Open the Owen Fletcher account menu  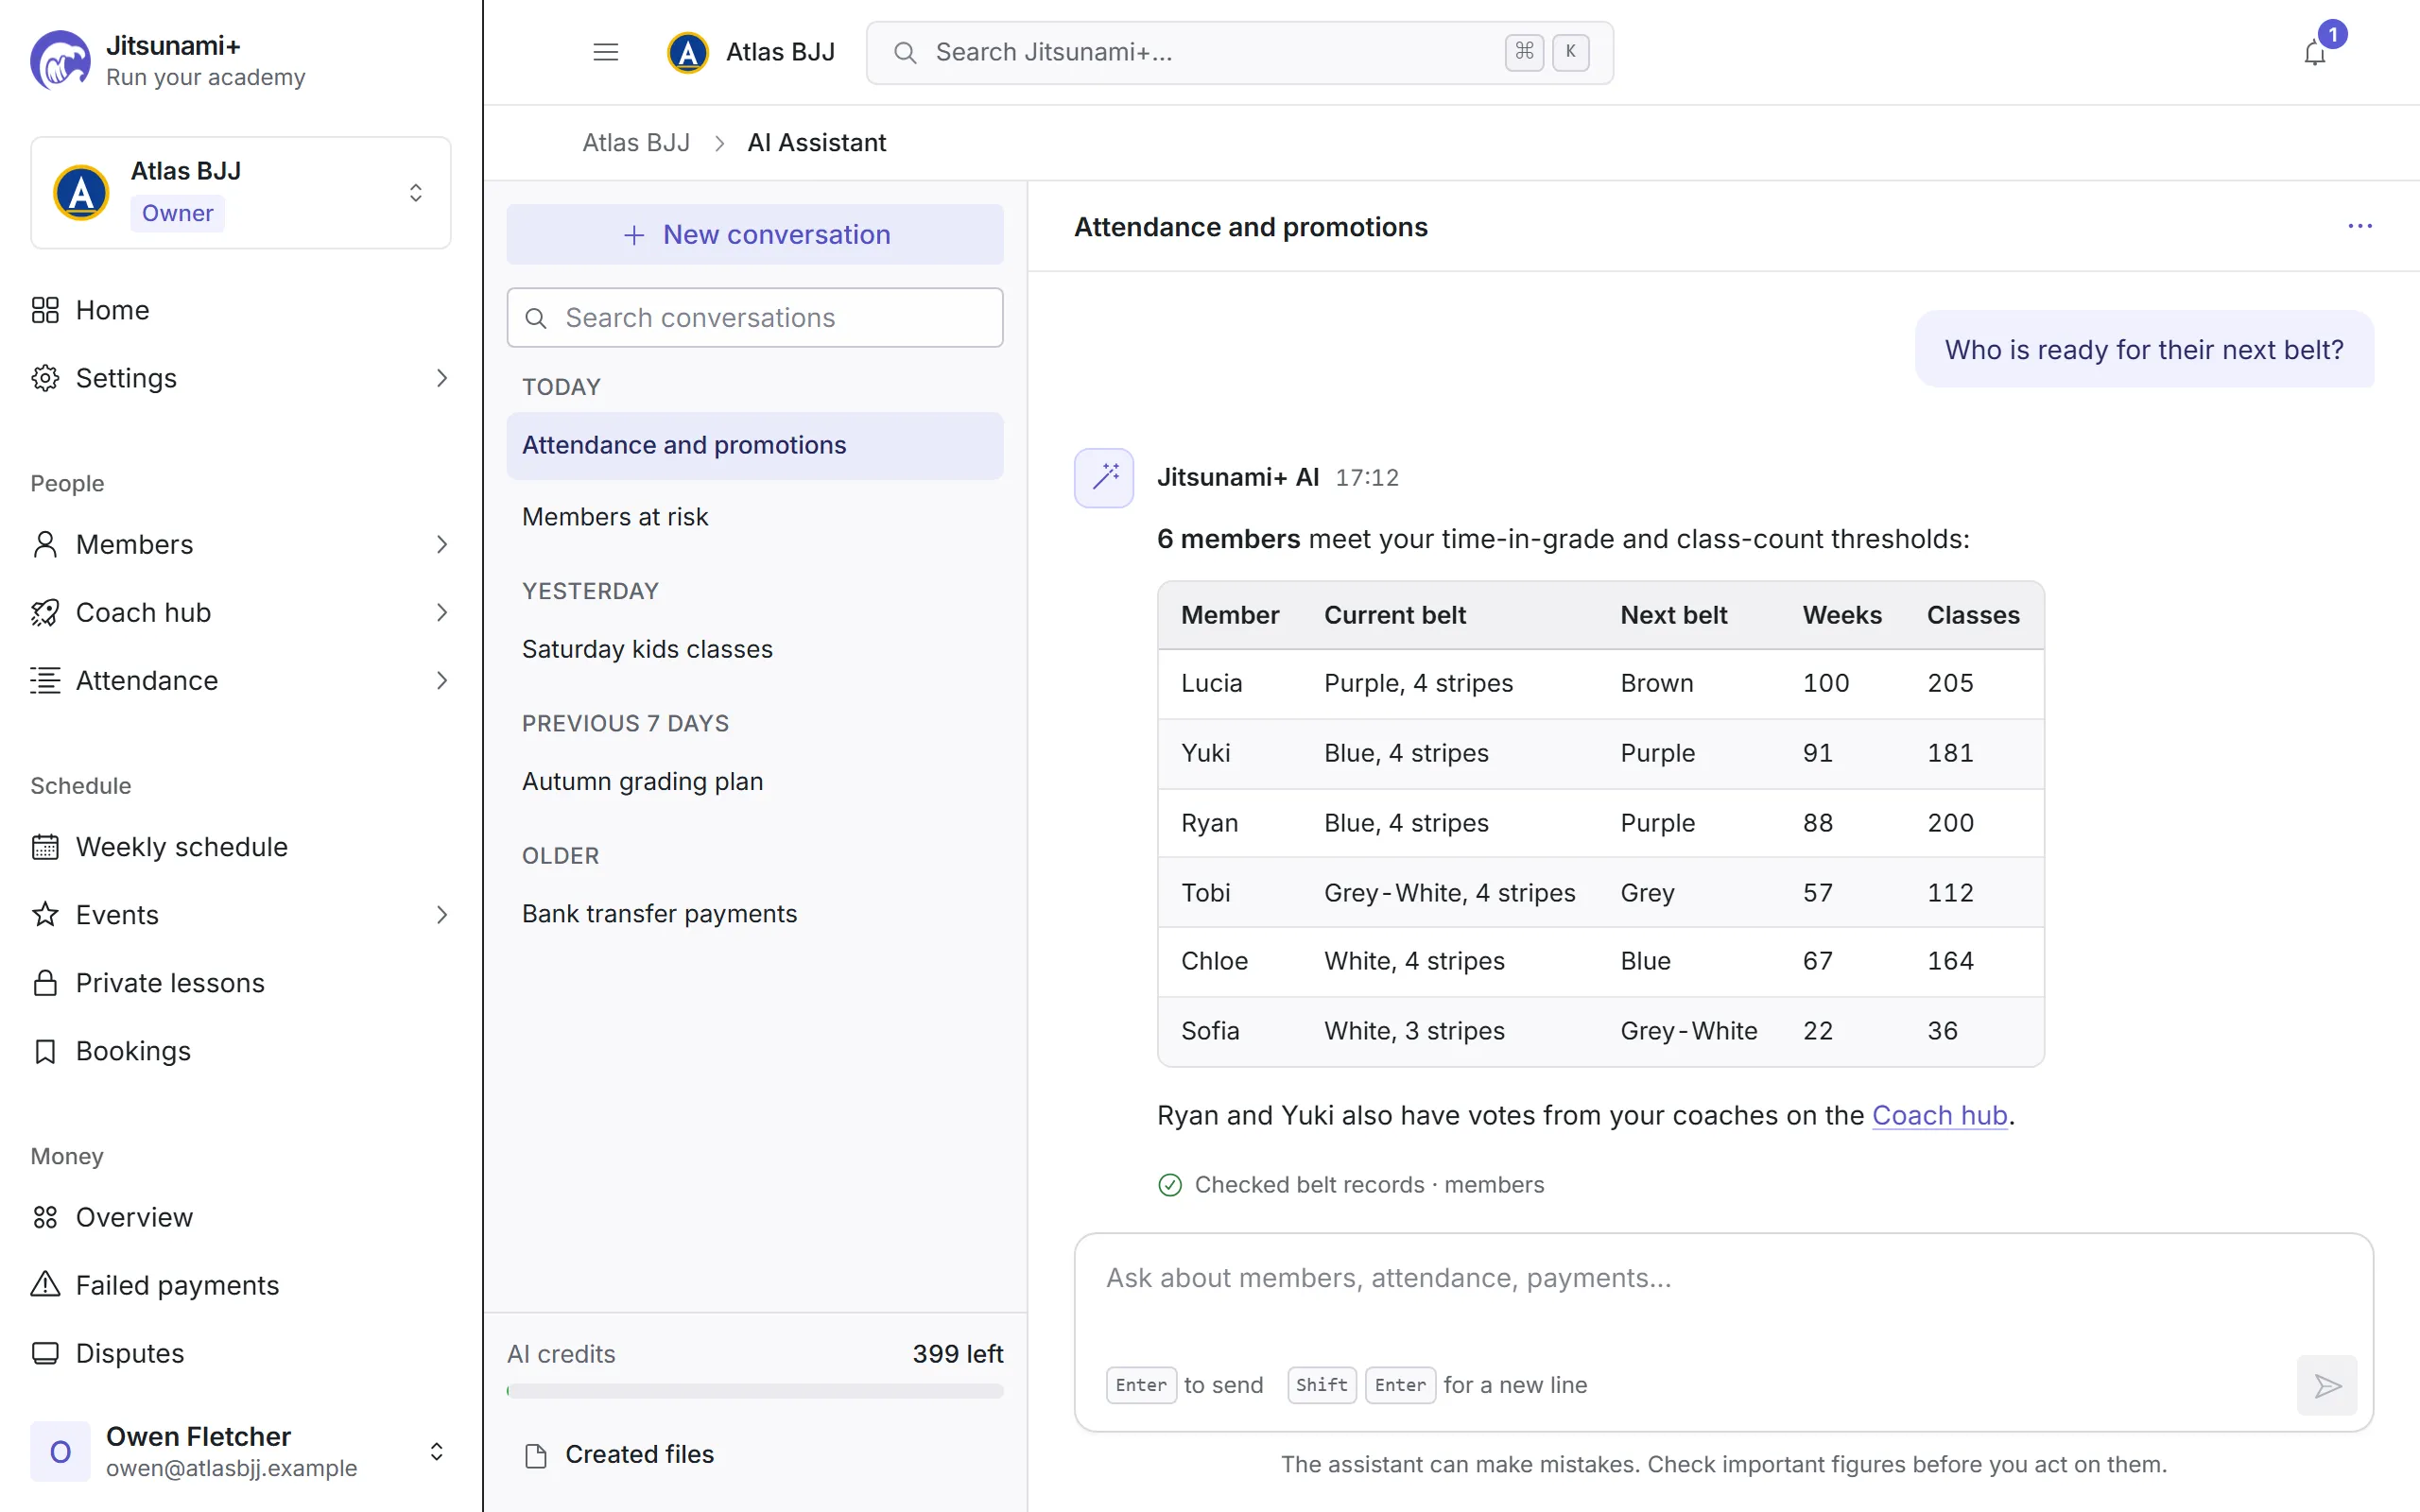pos(241,1451)
